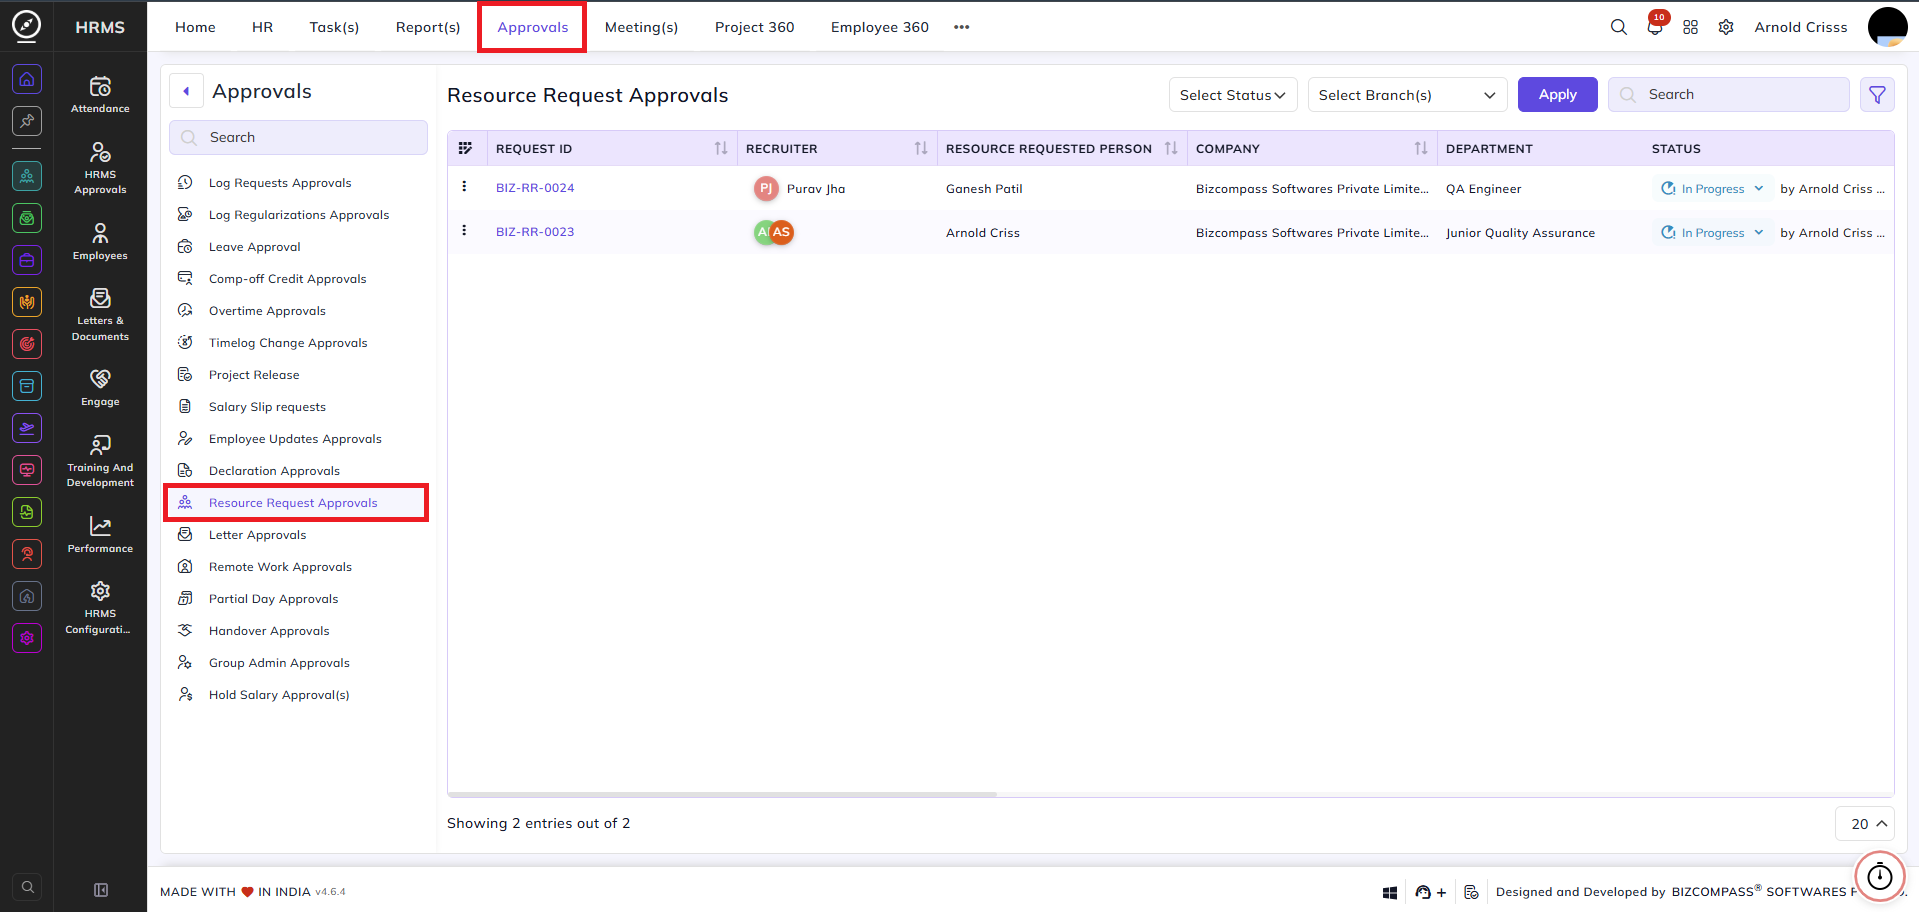
Task: Open row actions for BIZ-RR-0023
Action: click(464, 231)
